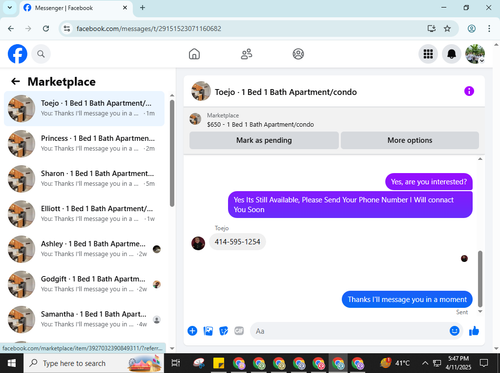The image size is (500, 373).
Task: Click the 'Yes Its Still Available' message bubble
Action: [350, 205]
